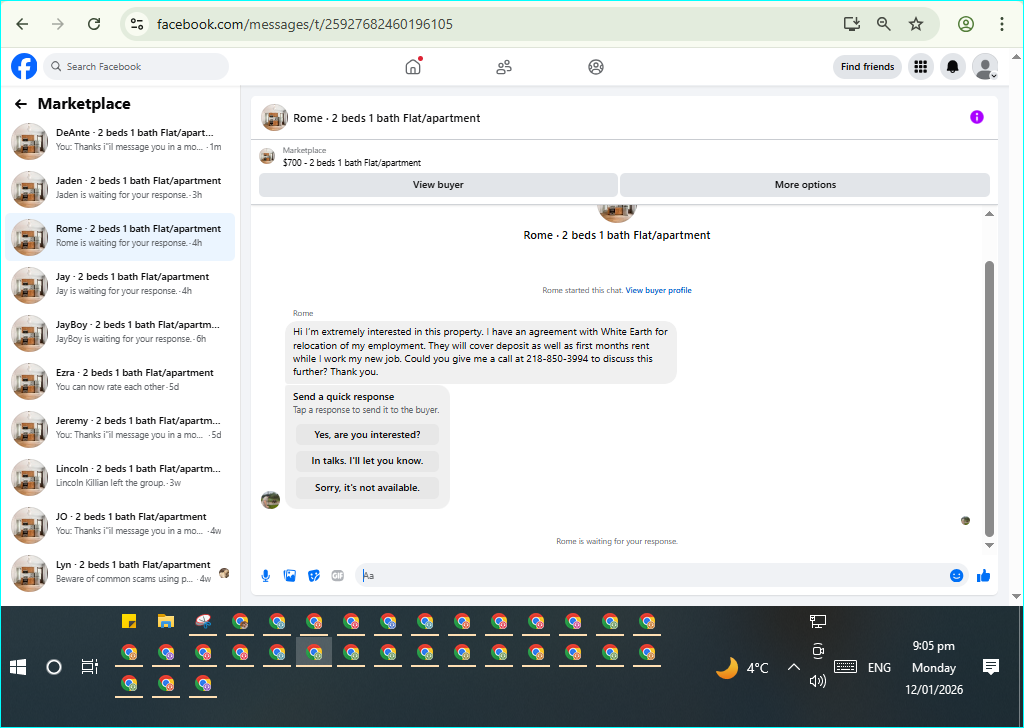The width and height of the screenshot is (1024, 728).
Task: Open the 4°C weather widget
Action: pyautogui.click(x=742, y=667)
